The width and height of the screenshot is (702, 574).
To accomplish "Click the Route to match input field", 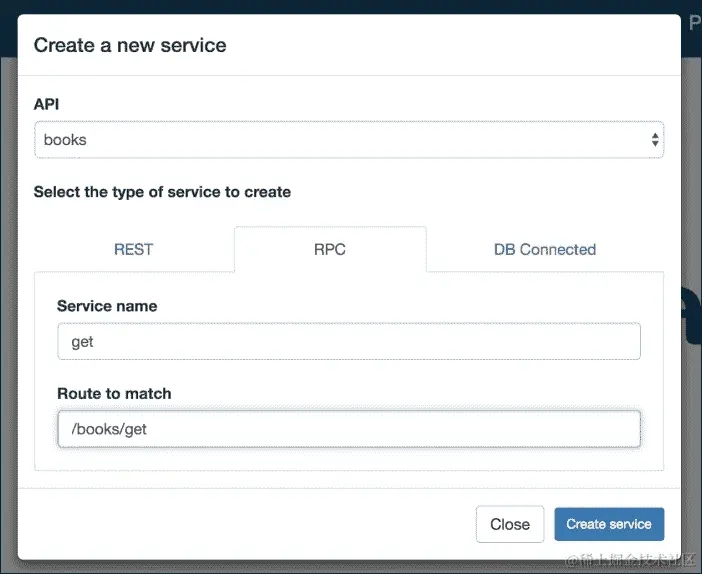I will click(x=348, y=429).
